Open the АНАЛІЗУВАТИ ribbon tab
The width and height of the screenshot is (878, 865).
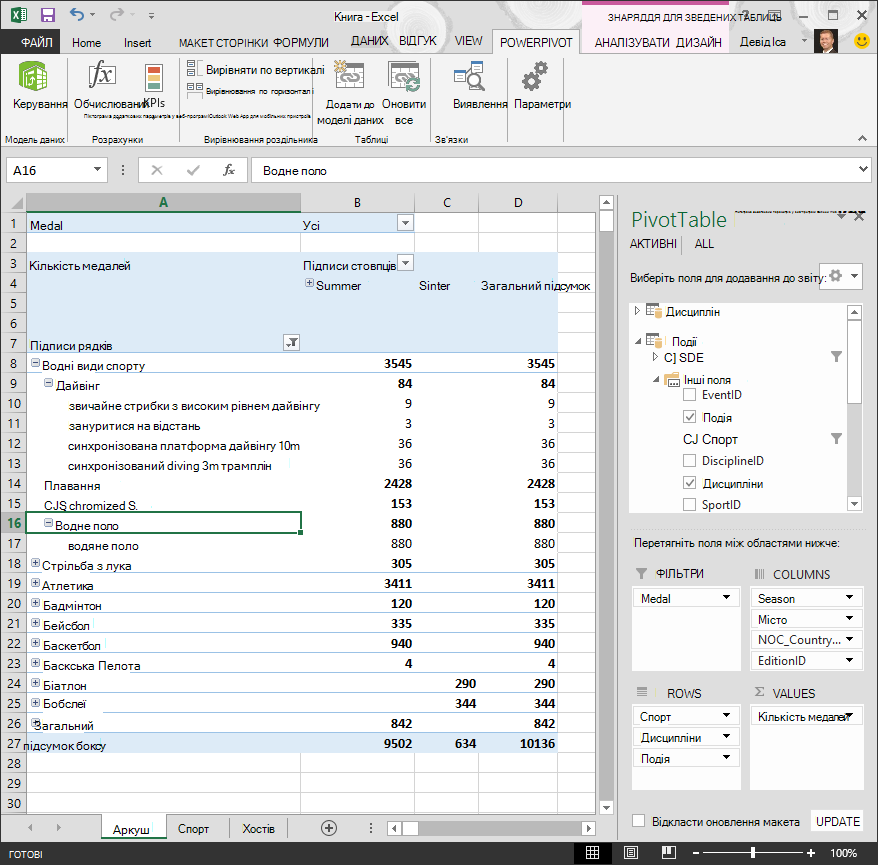click(632, 43)
